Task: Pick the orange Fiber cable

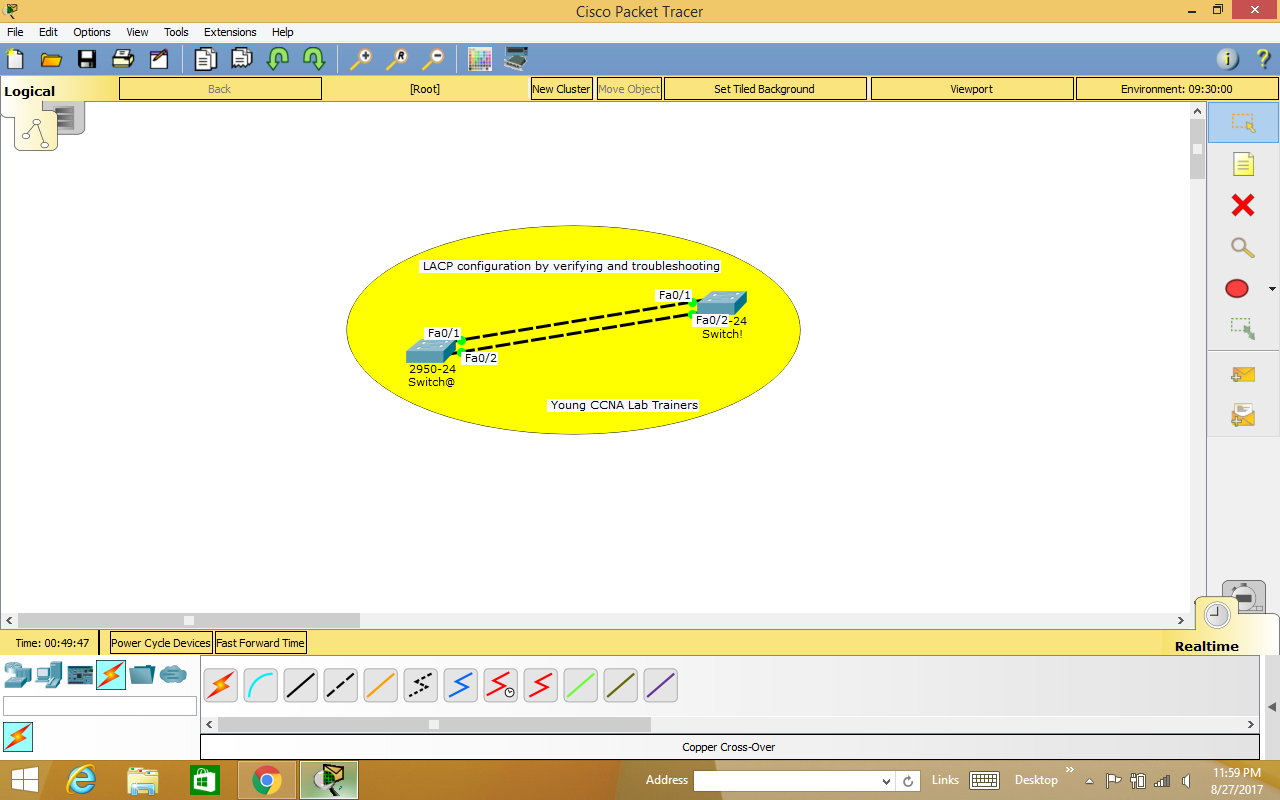Action: point(381,686)
